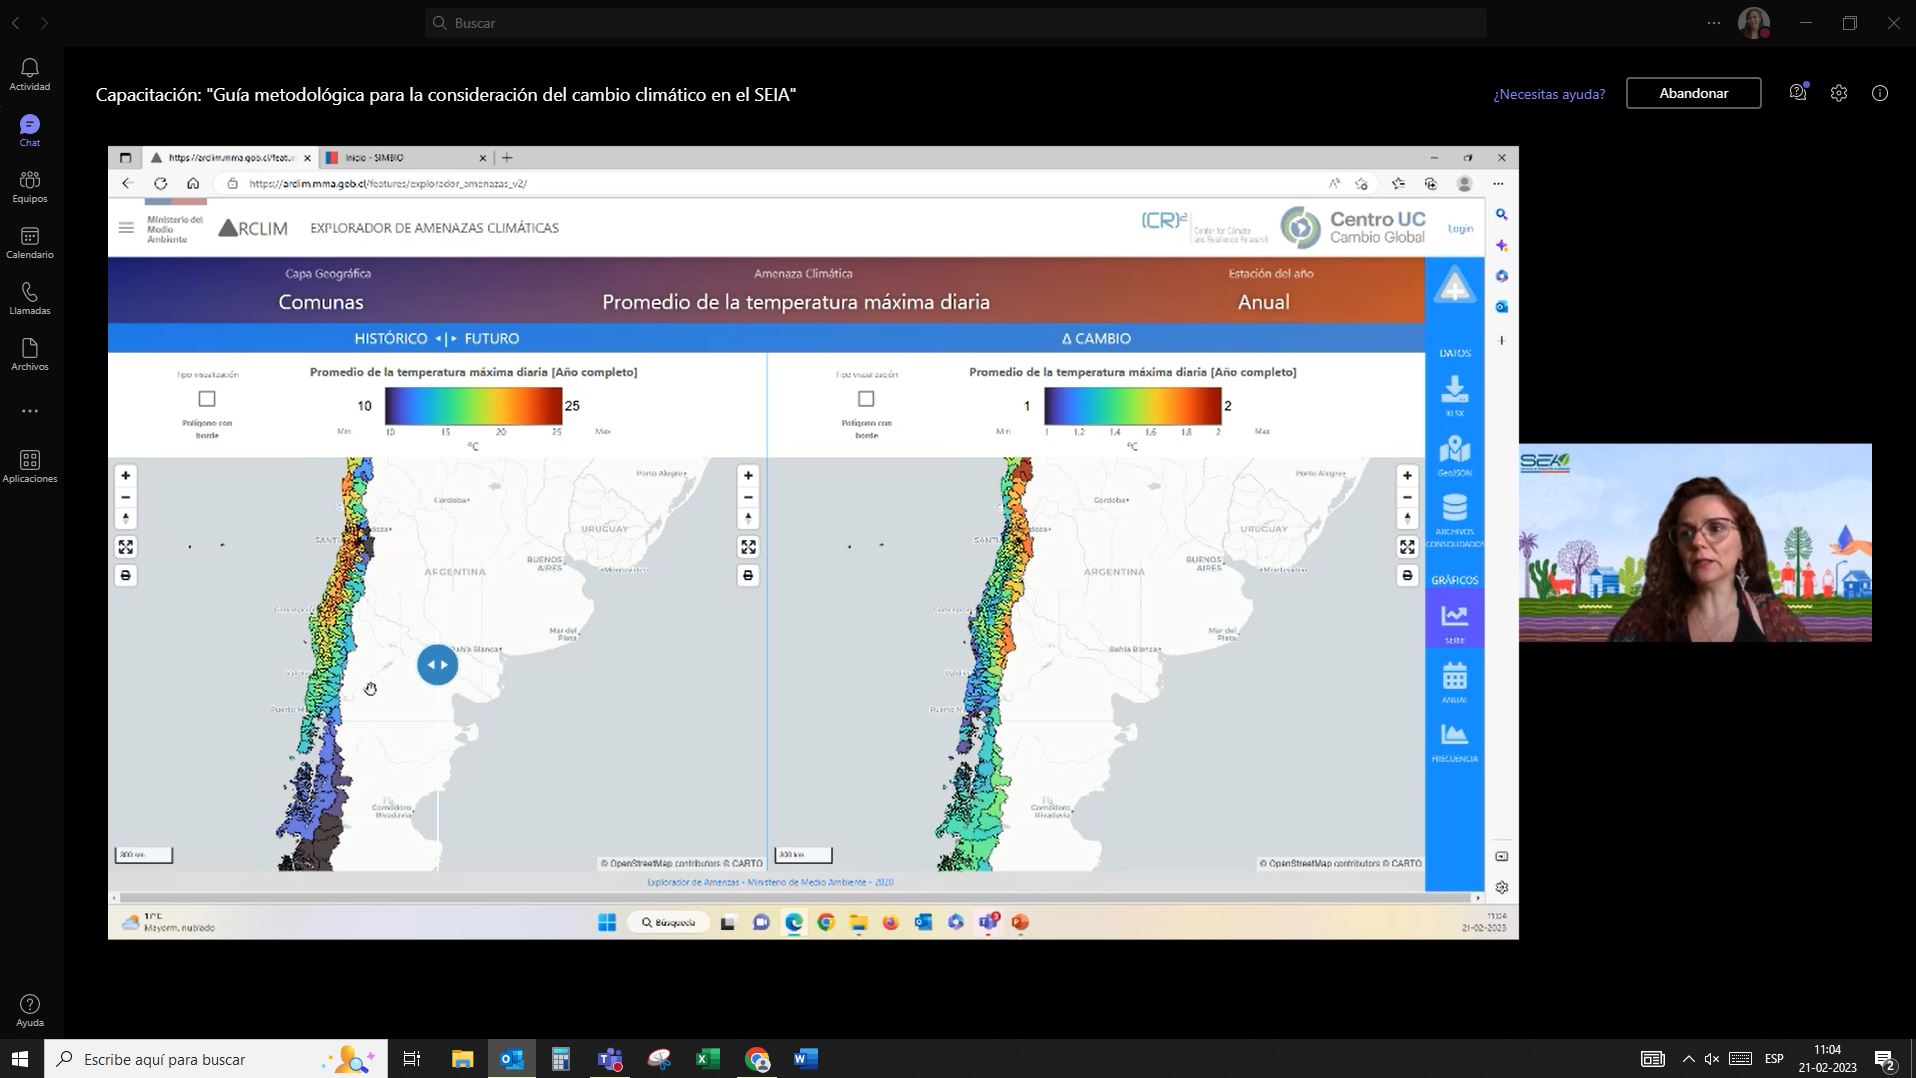The image size is (1916, 1078).
Task: Open the Amenaza Climática selector
Action: [796, 301]
